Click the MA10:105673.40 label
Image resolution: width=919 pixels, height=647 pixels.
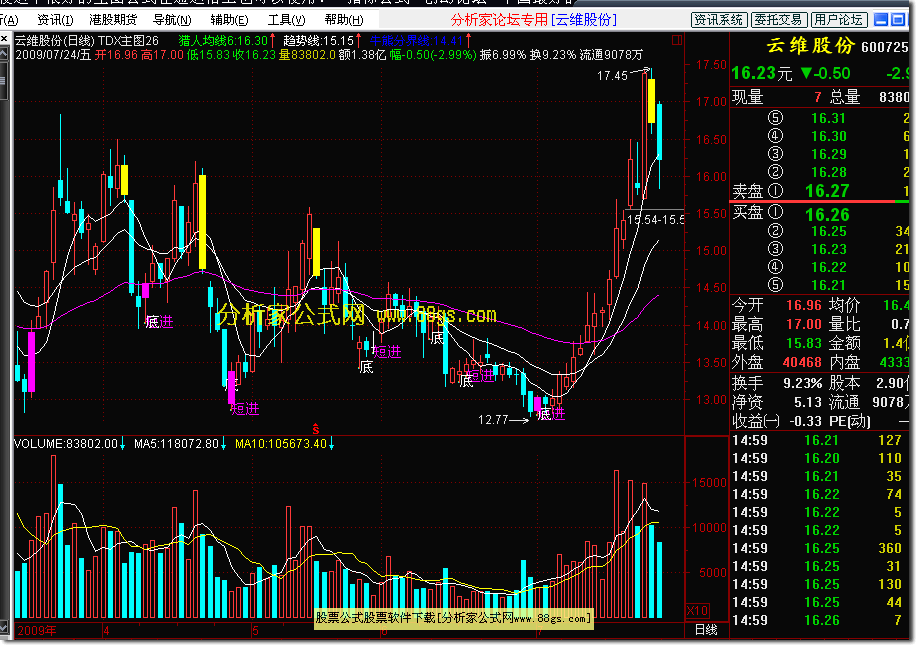pos(281,444)
